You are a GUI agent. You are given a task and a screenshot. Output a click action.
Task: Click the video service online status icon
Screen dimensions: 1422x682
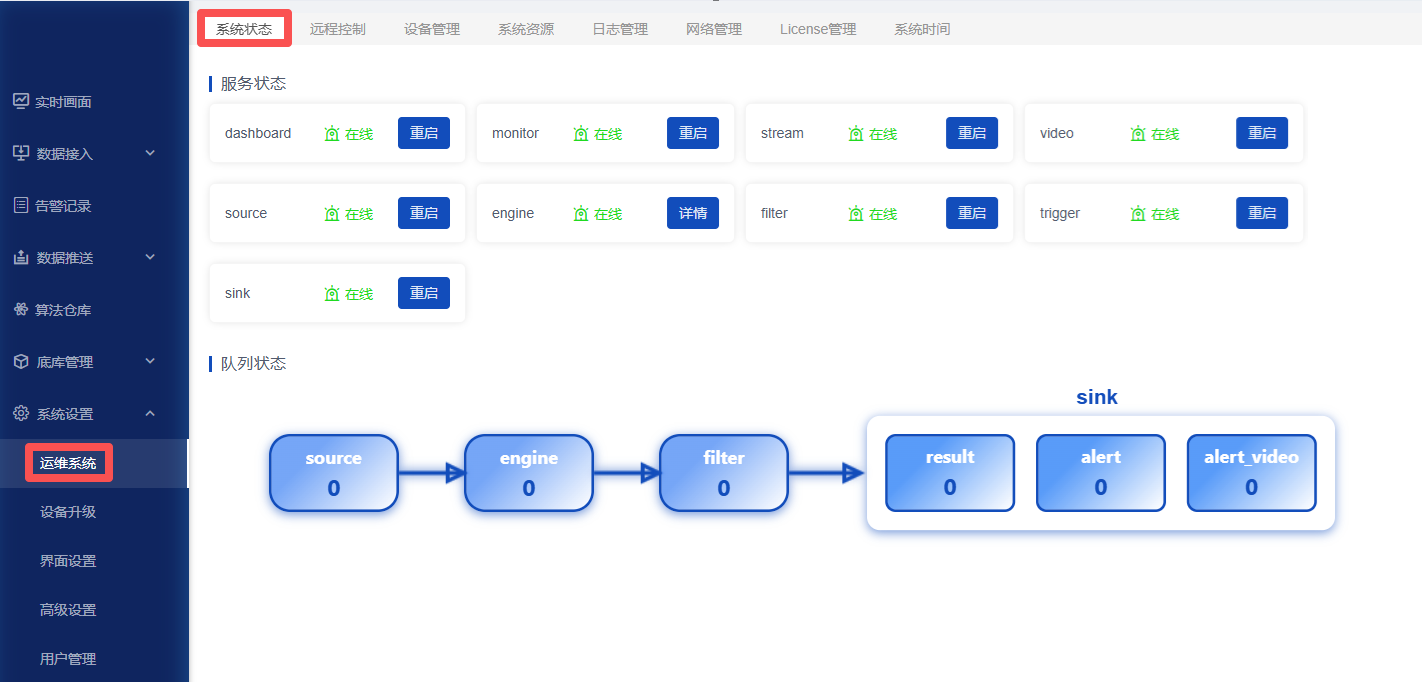[1138, 133]
